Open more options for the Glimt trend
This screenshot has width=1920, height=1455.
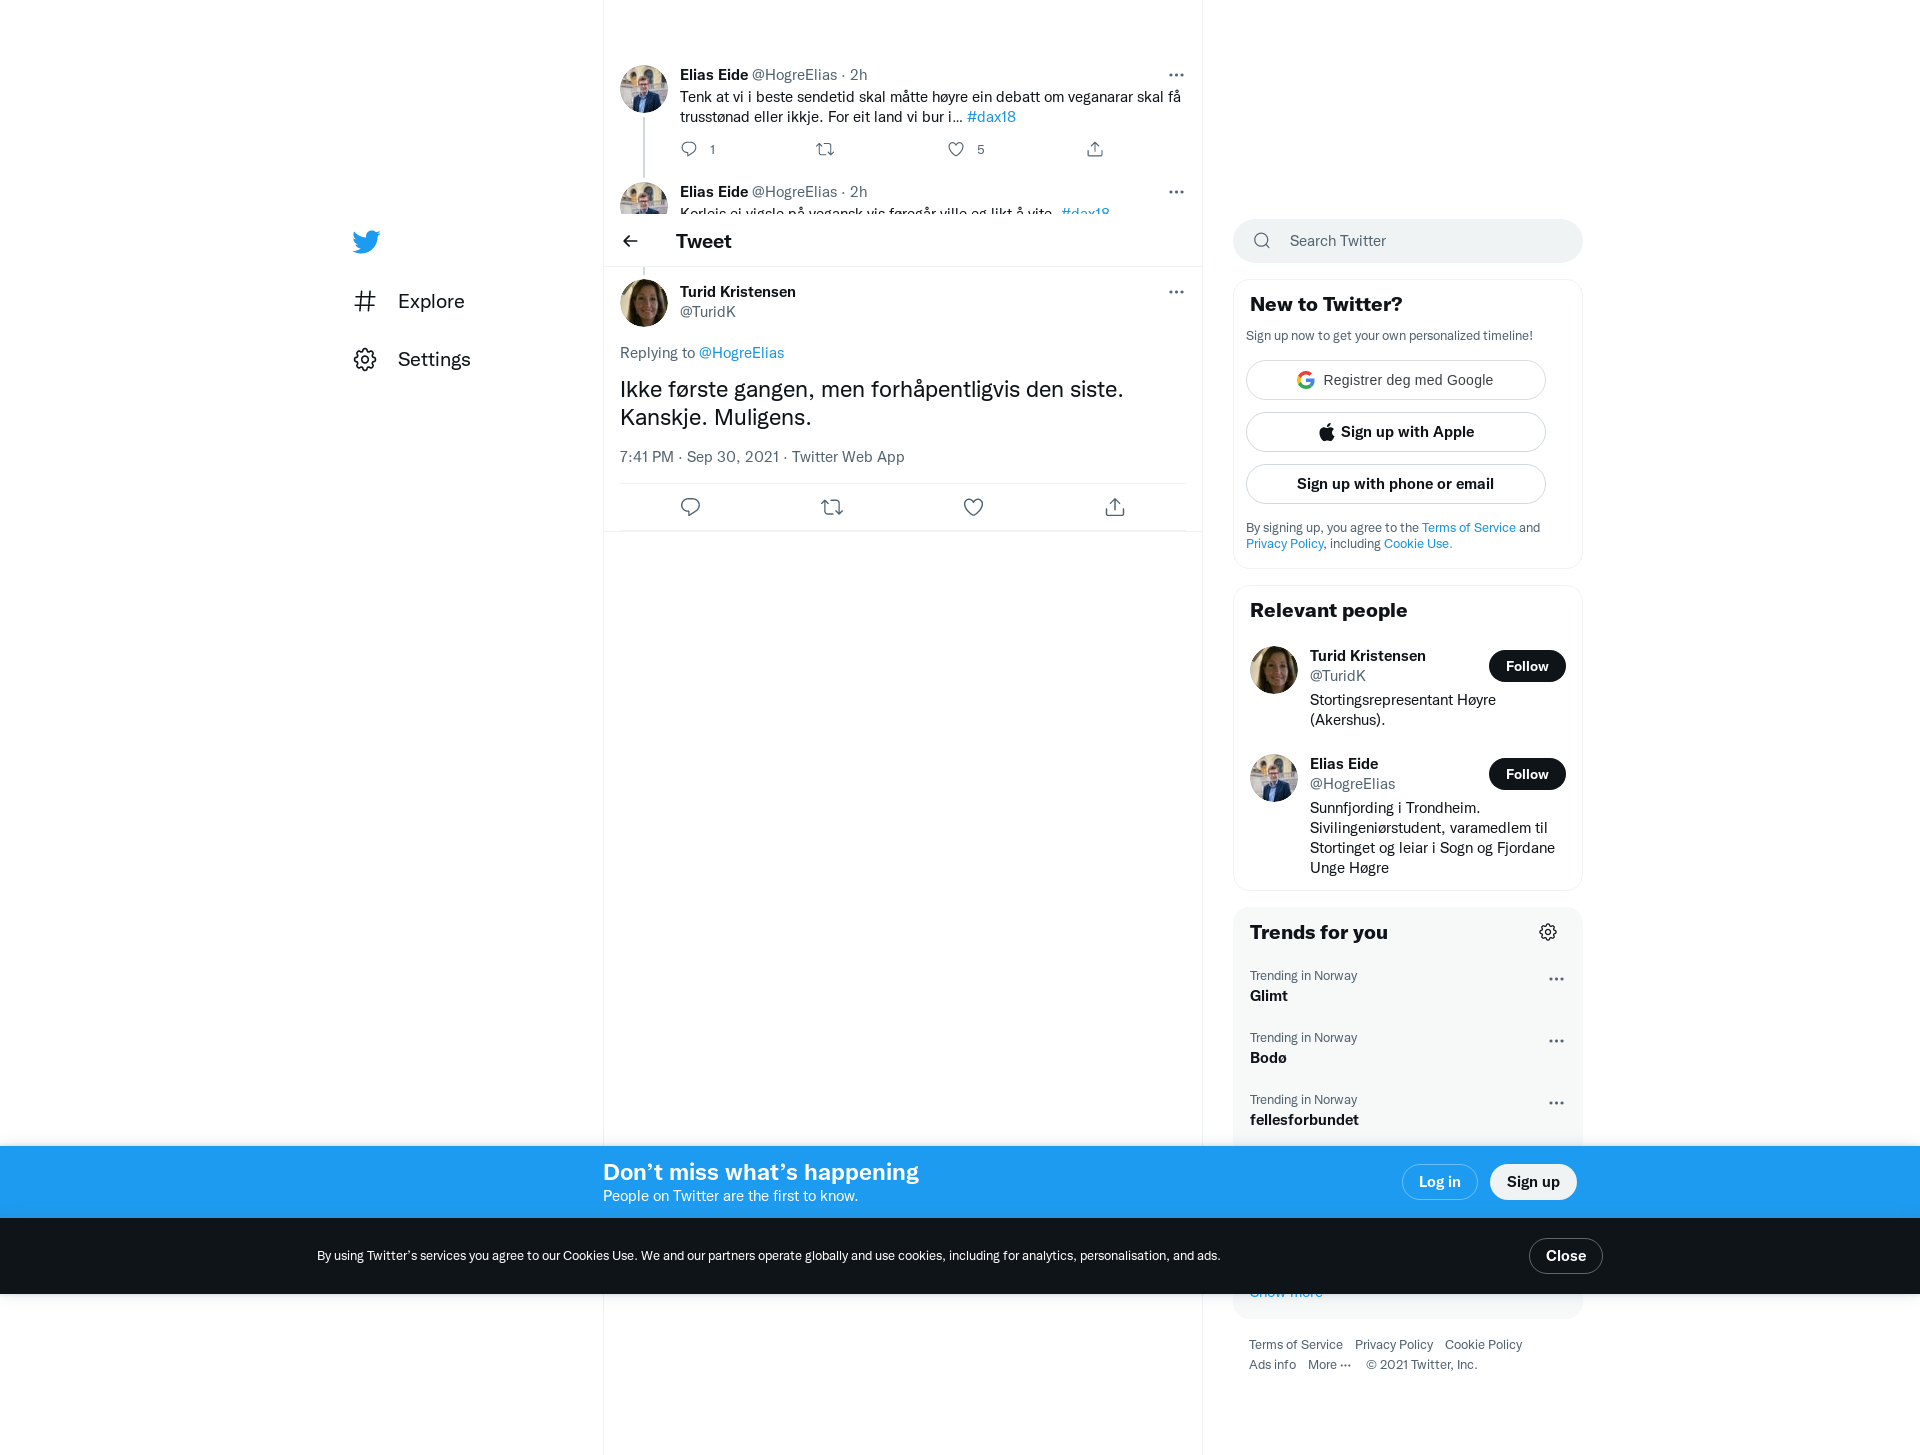[1556, 979]
